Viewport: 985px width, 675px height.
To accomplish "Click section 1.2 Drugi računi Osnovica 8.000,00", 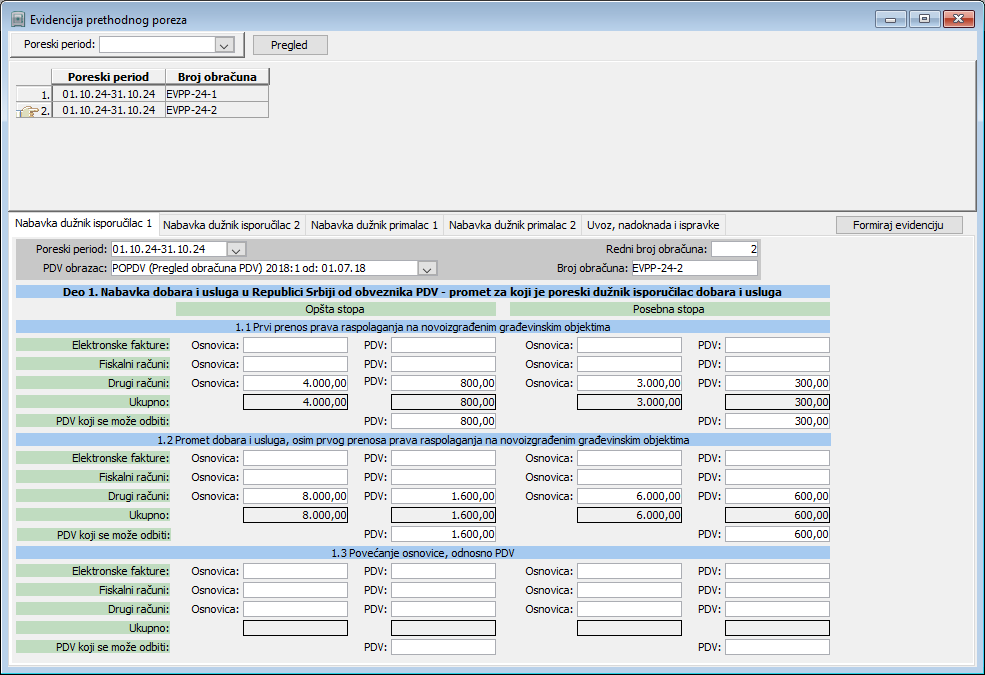I will (295, 496).
